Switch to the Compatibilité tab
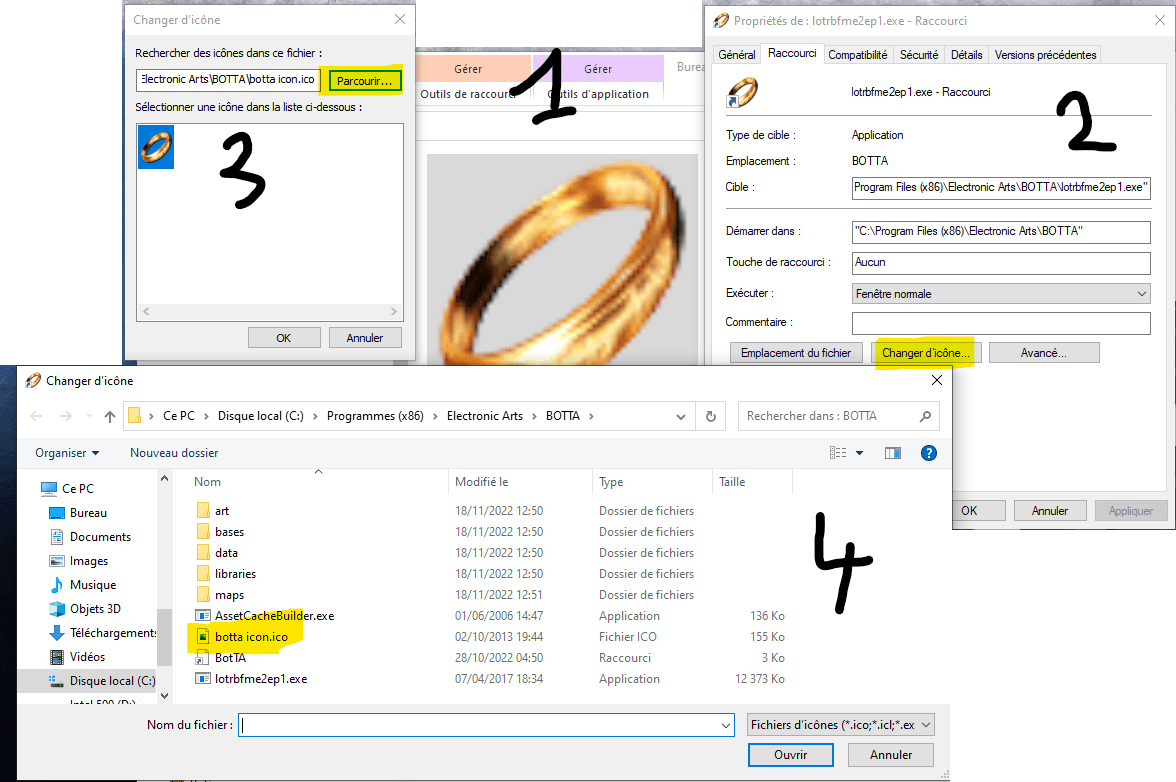 pos(857,55)
